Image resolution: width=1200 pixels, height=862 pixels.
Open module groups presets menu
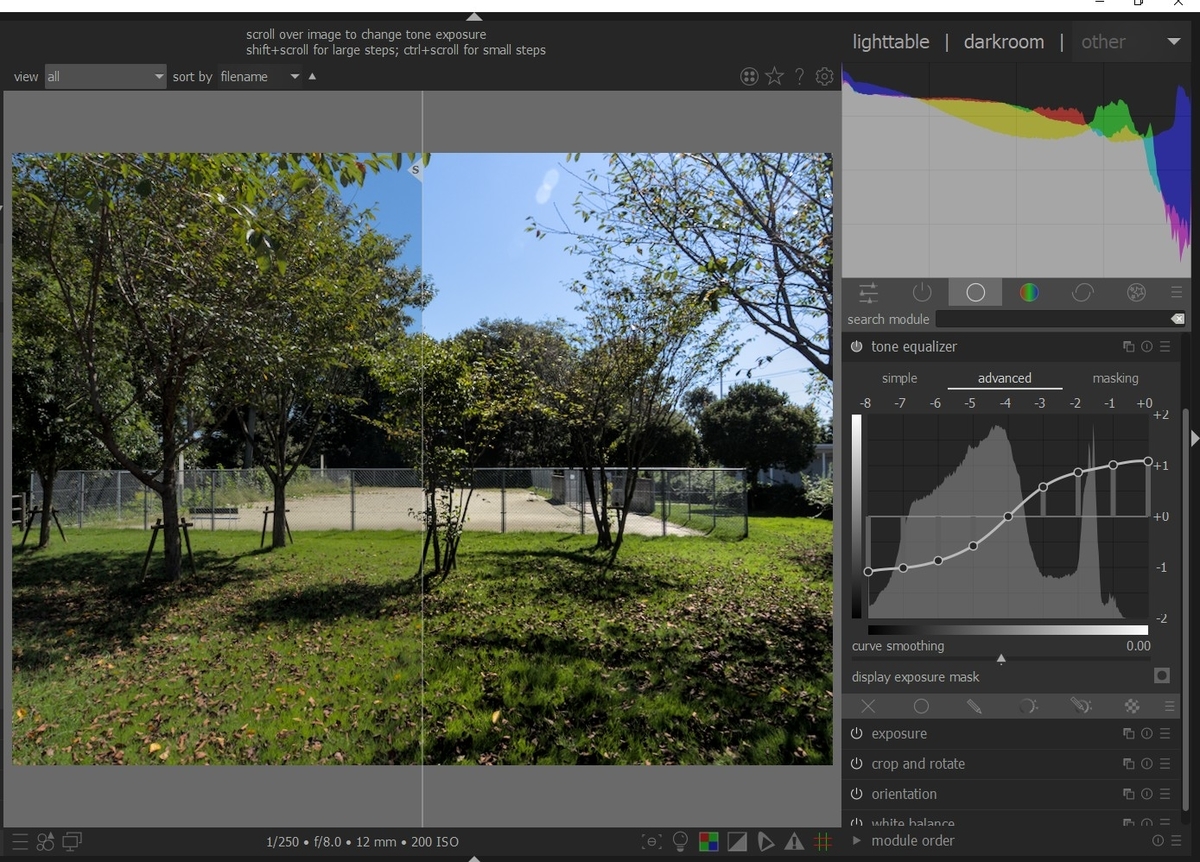(1176, 293)
